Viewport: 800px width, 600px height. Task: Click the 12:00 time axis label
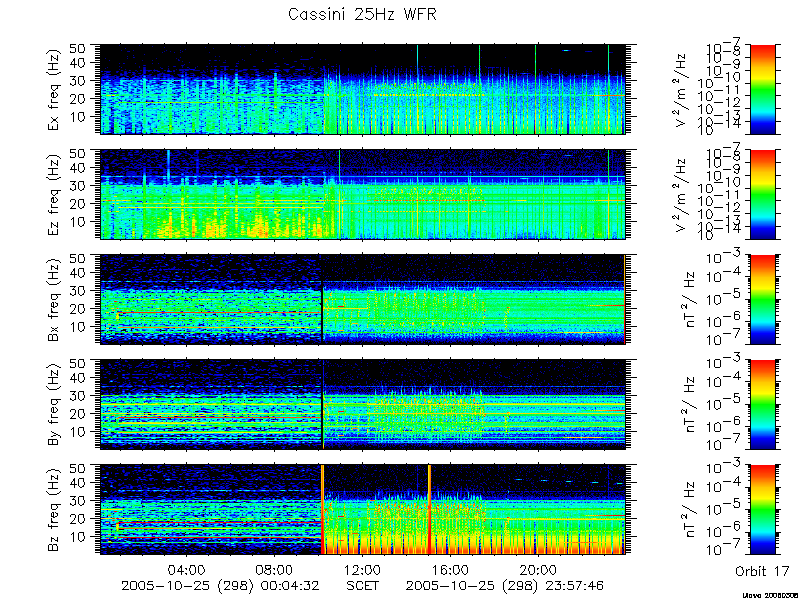coord(363,569)
